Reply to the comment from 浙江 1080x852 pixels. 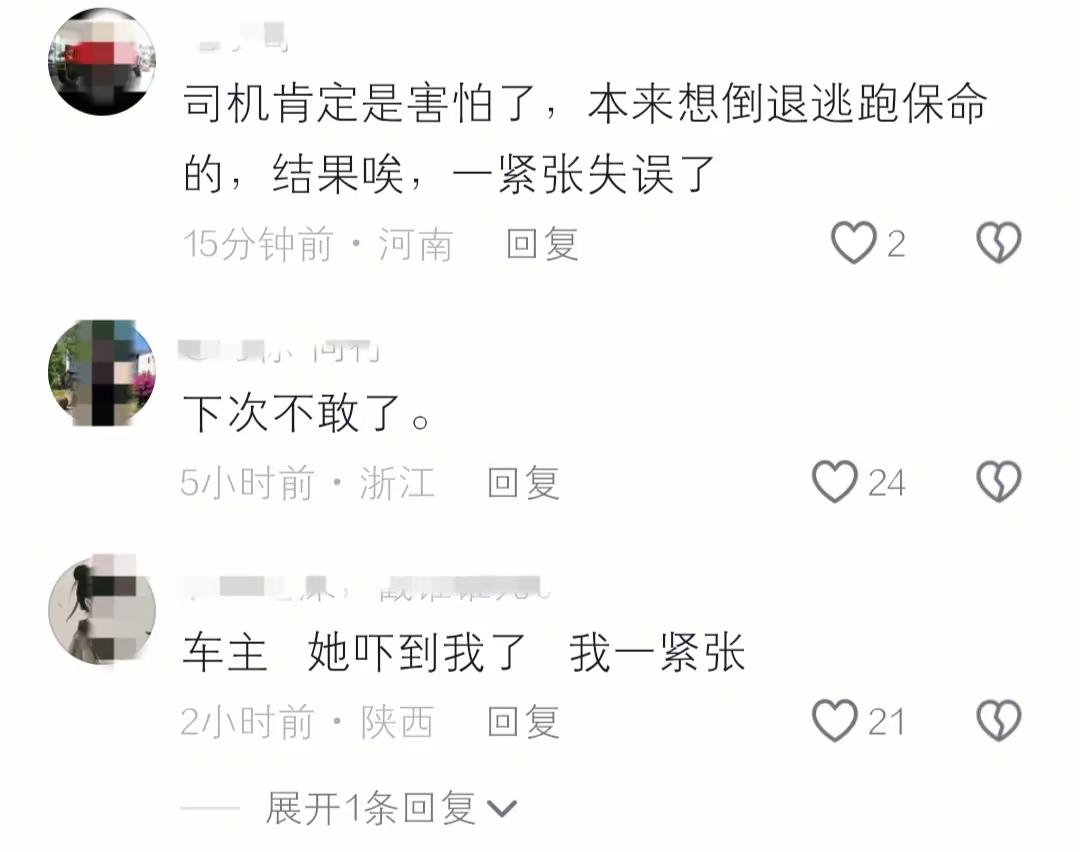[523, 482]
